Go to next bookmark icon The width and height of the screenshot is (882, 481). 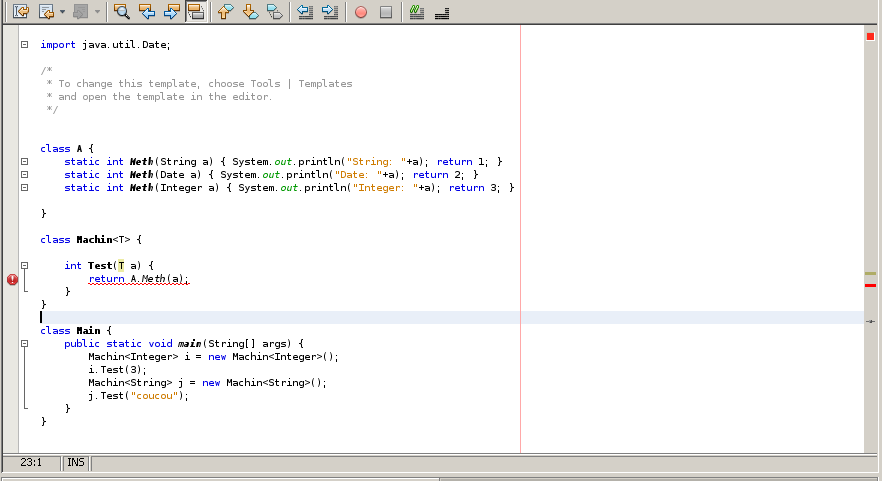250,12
